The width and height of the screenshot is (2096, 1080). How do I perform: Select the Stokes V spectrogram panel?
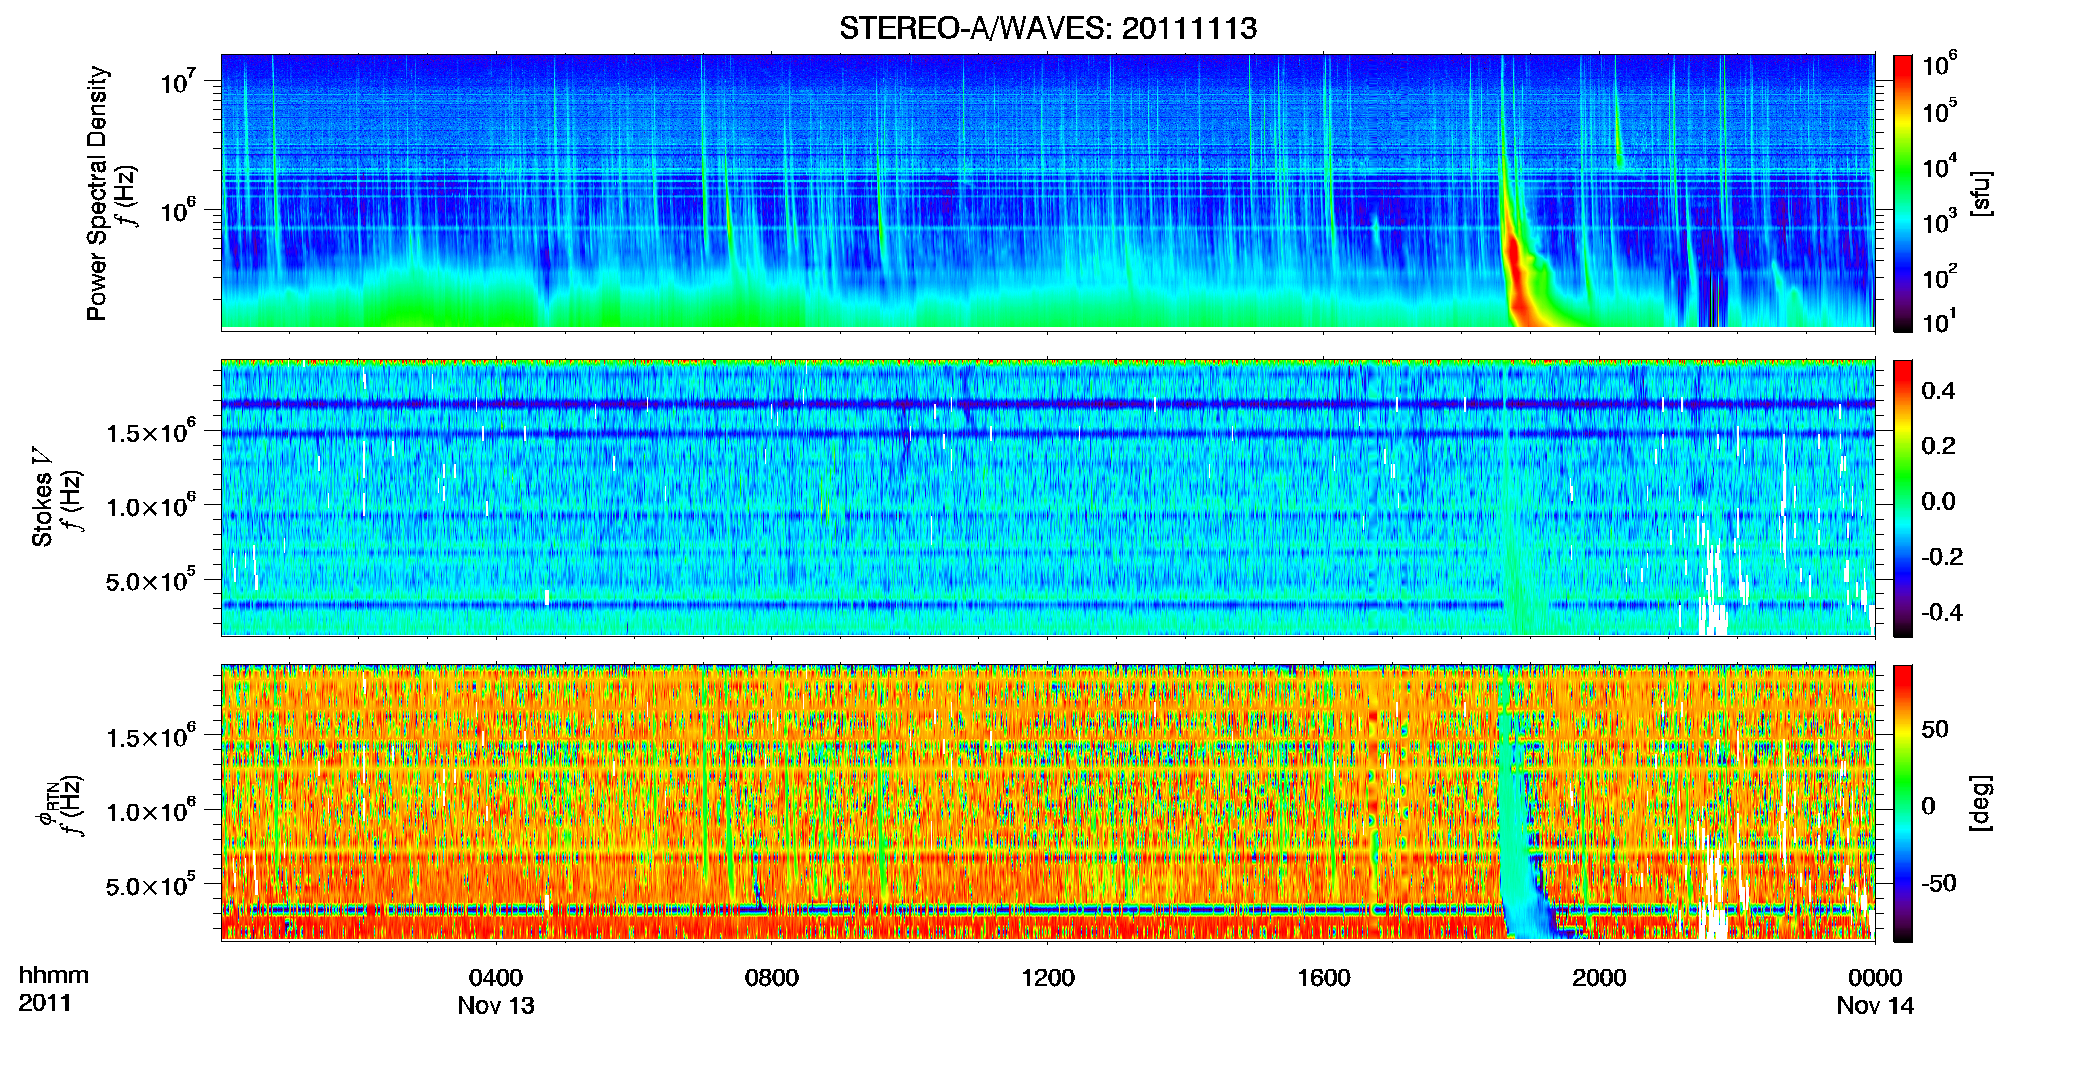1048,498
